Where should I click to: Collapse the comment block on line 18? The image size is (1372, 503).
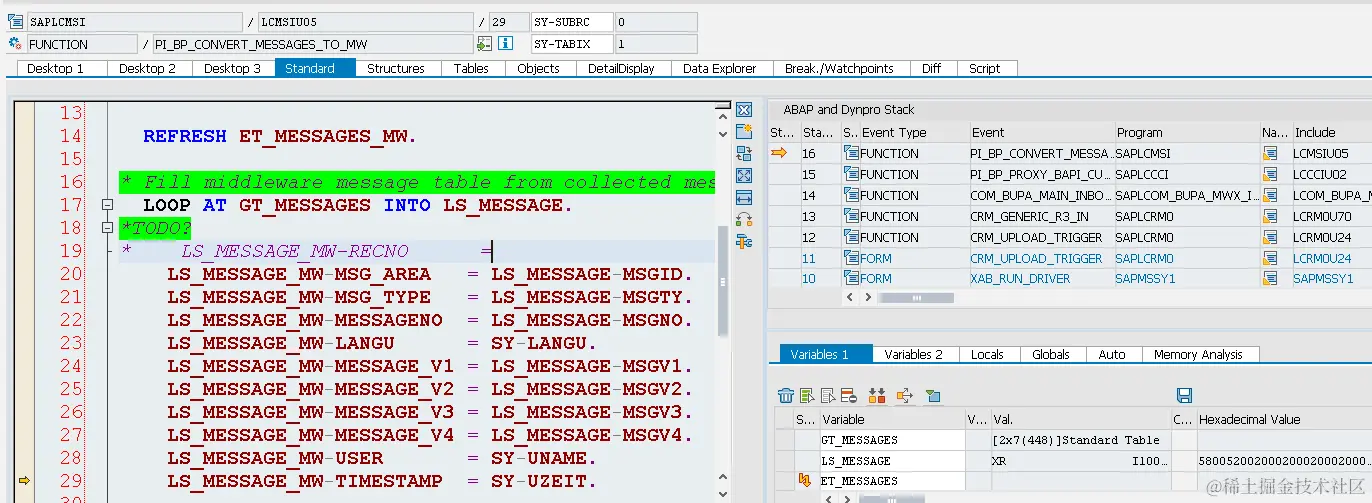coord(107,228)
